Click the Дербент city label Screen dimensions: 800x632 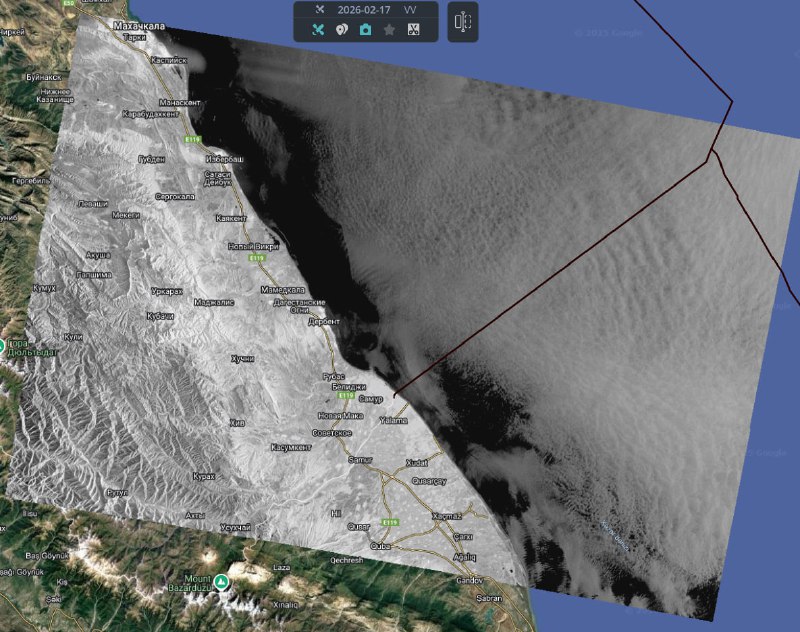point(325,322)
